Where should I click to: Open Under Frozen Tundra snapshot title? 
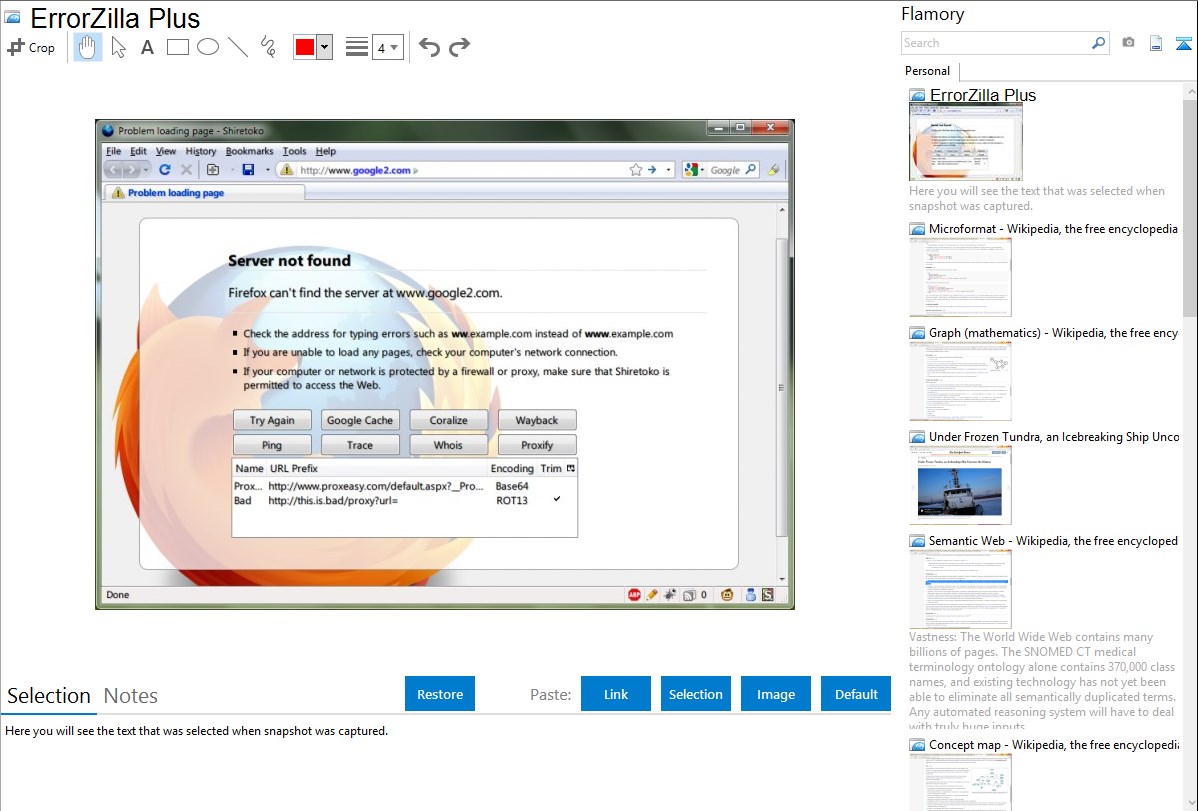pos(1054,436)
